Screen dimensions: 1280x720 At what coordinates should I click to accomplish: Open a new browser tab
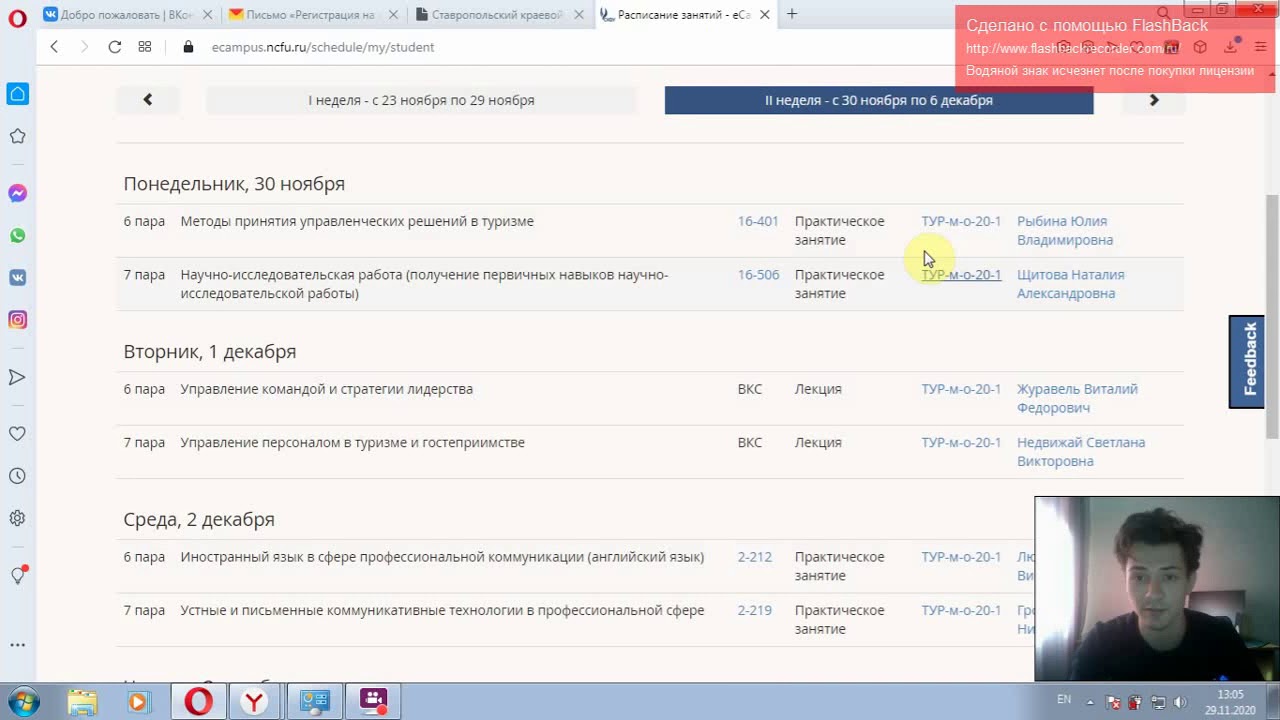[792, 14]
